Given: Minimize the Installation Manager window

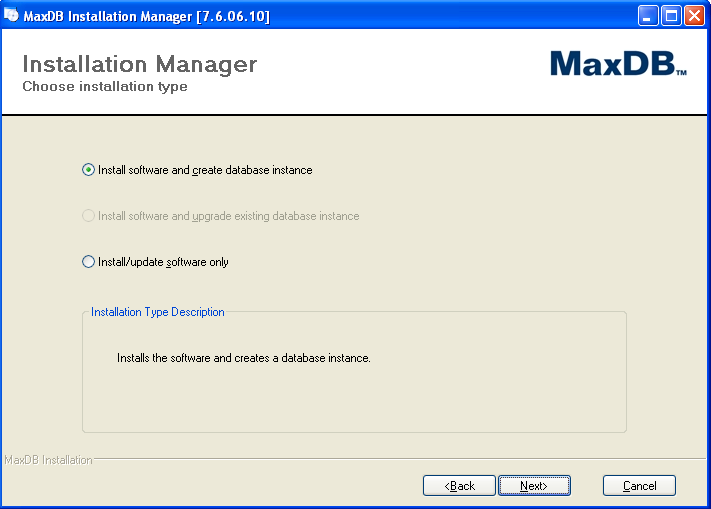Looking at the screenshot, I should (x=648, y=16).
